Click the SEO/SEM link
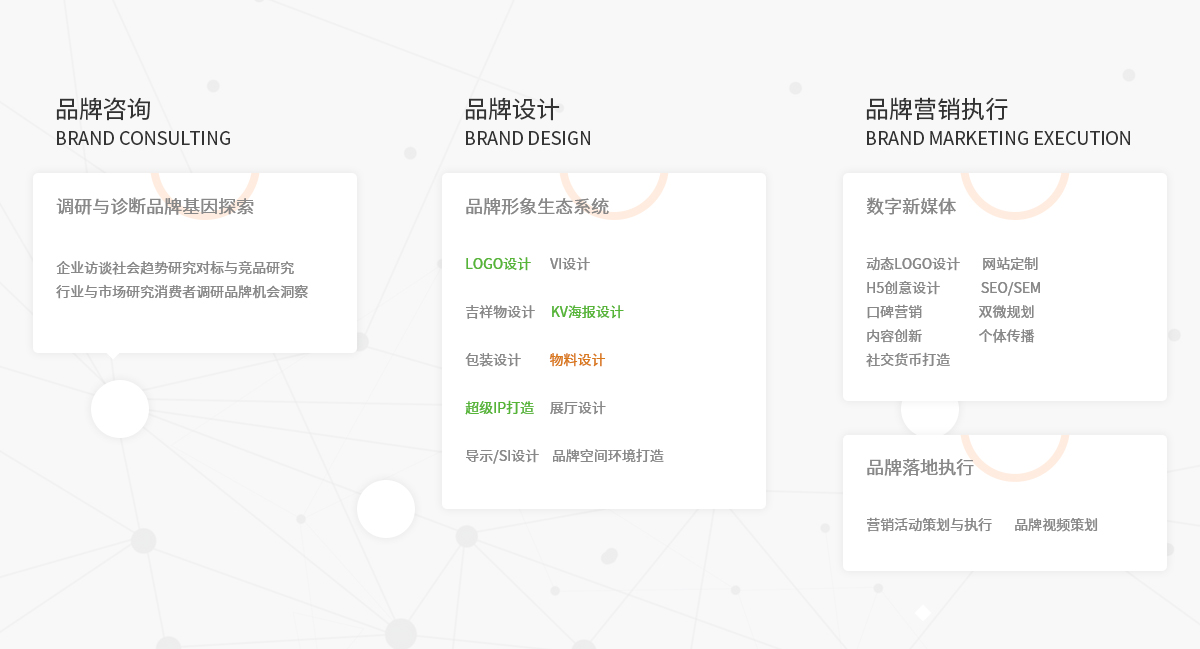 tap(1010, 288)
